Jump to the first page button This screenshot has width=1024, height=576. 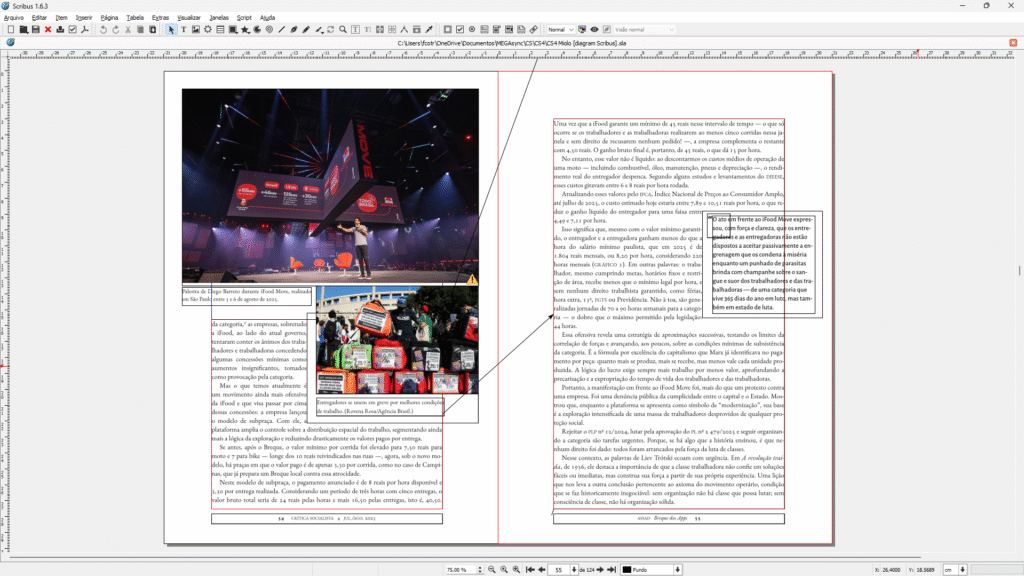(529, 569)
